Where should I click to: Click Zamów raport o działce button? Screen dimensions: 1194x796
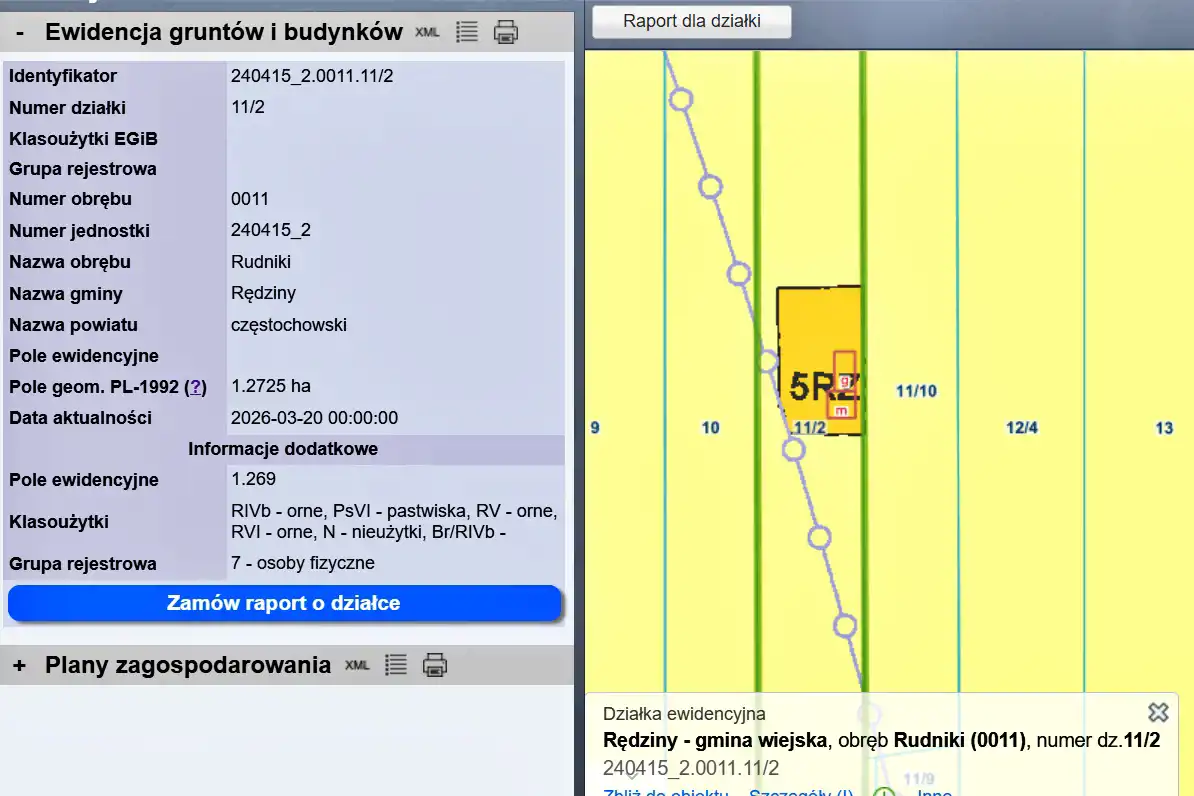tap(284, 603)
